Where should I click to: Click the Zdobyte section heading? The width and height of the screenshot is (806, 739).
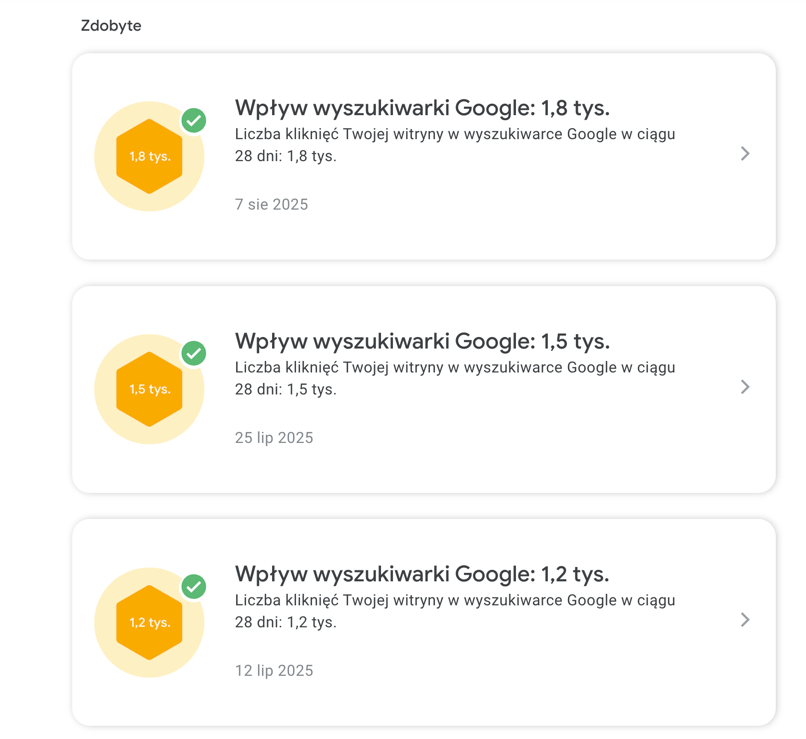point(111,26)
